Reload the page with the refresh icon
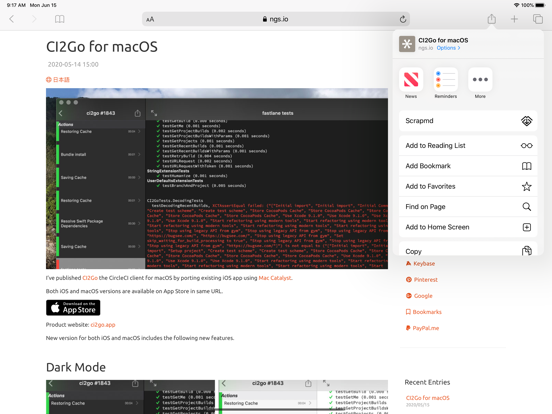Screen dimensions: 552x414 (x=403, y=19)
